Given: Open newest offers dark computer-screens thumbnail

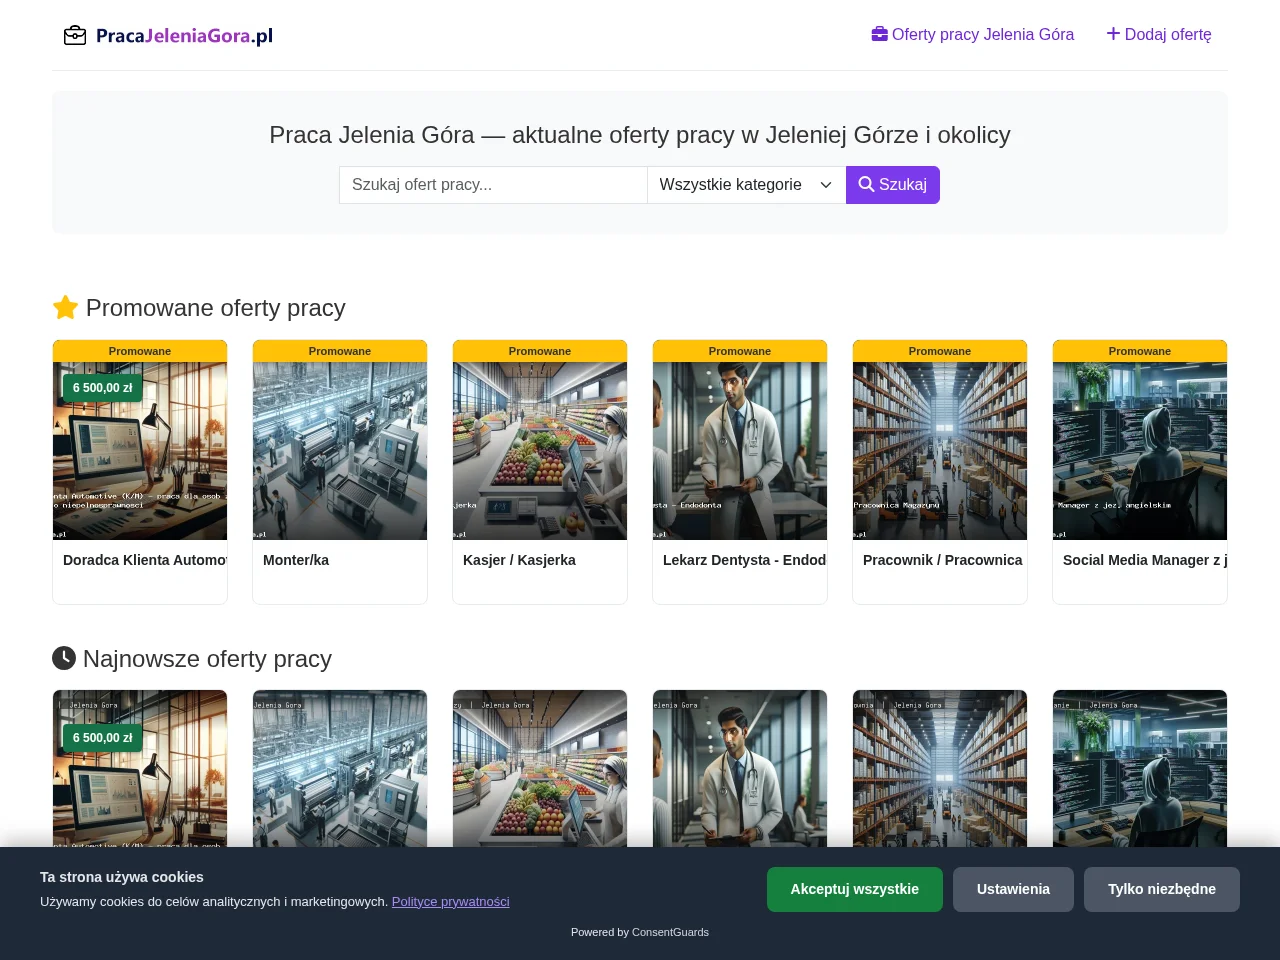Looking at the screenshot, I should click(1140, 768).
